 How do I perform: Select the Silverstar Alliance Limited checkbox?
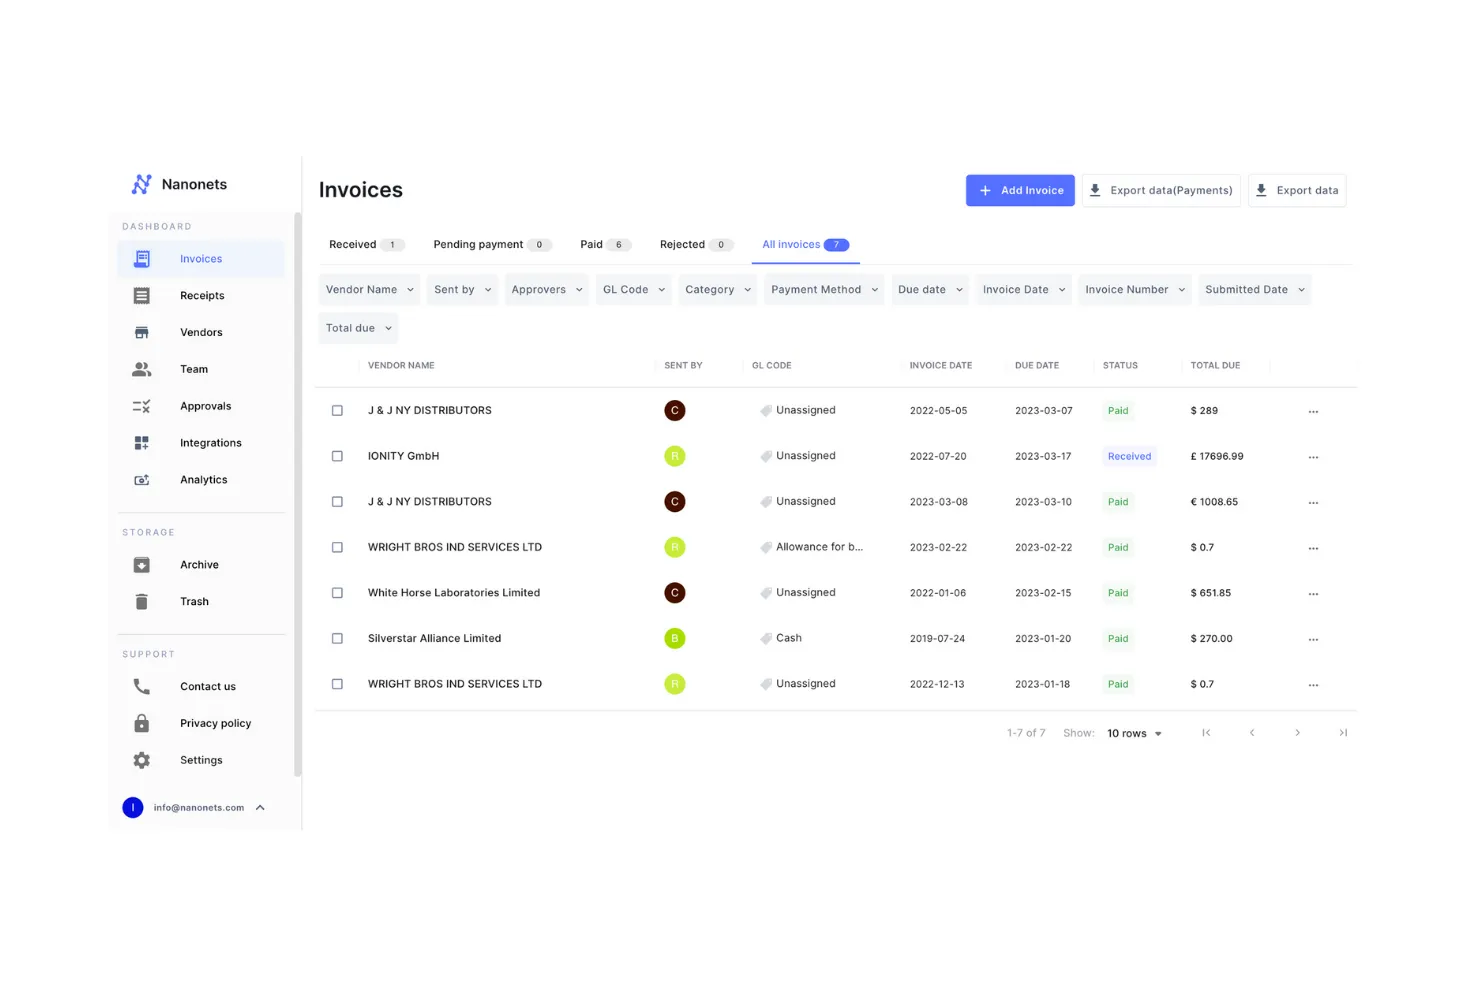click(x=337, y=639)
